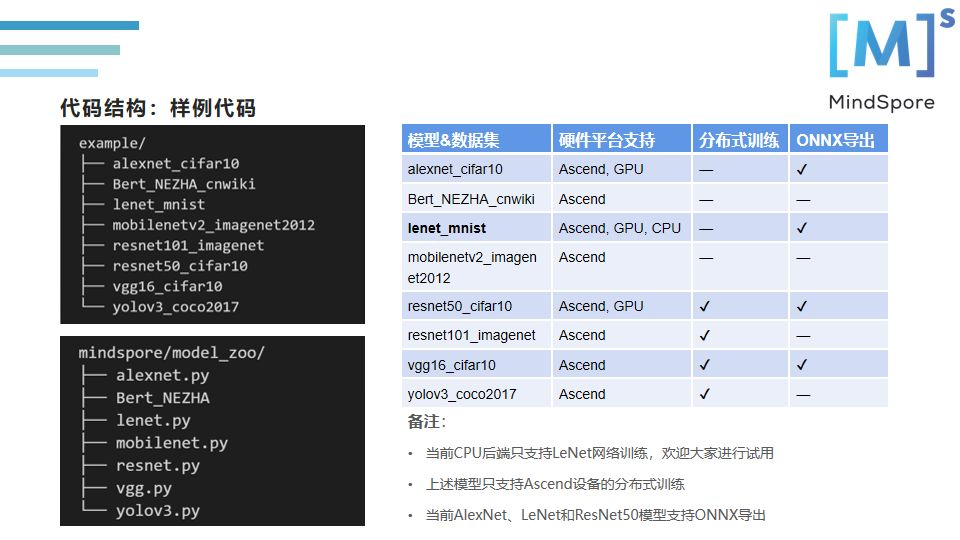
Task: Click the ONNX checkmark in resnet50_cifar10 row
Action: point(802,306)
